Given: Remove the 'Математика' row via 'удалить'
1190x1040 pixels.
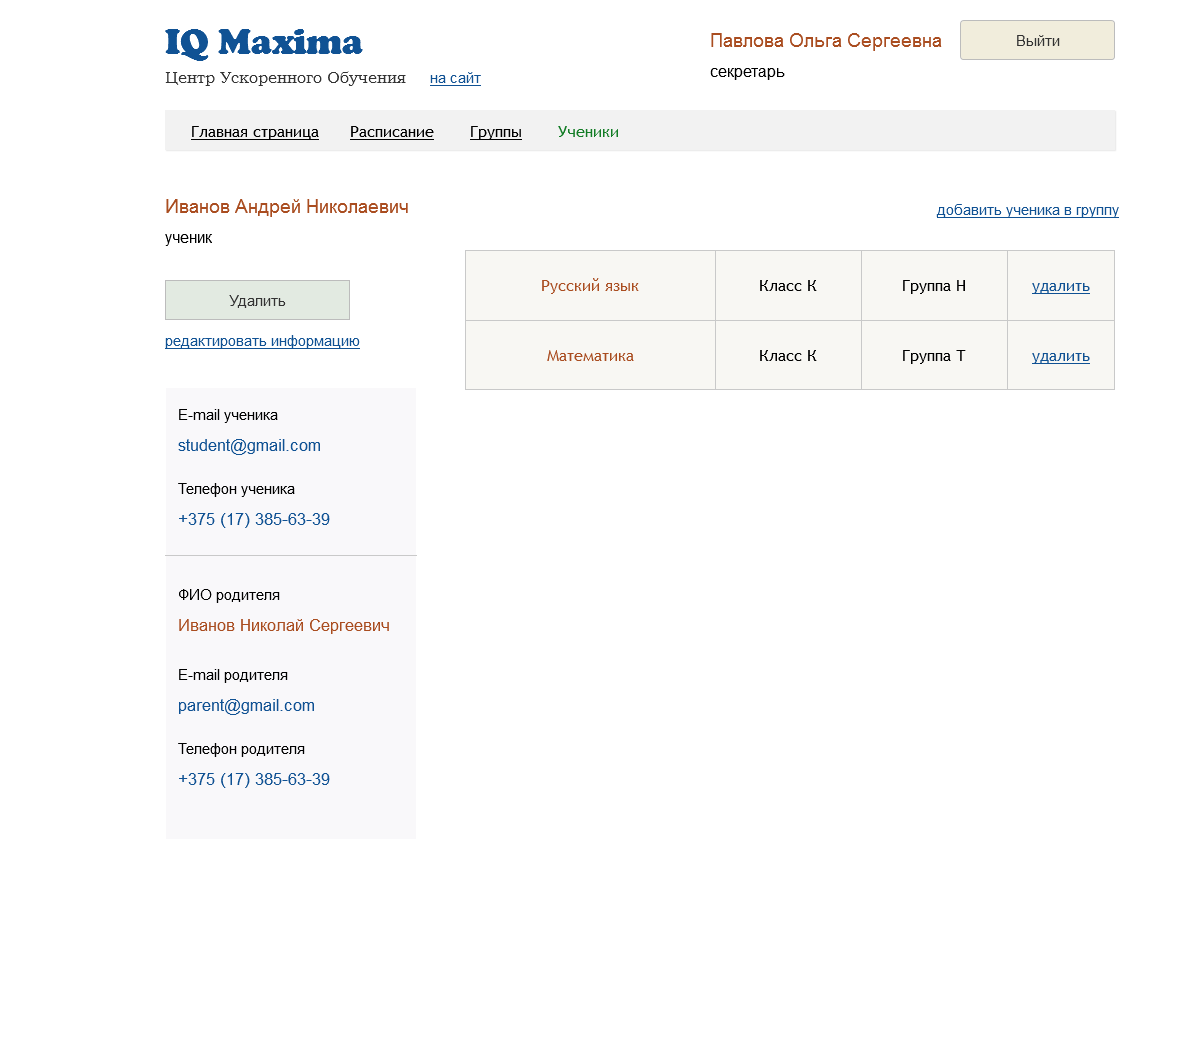Looking at the screenshot, I should [x=1061, y=356].
